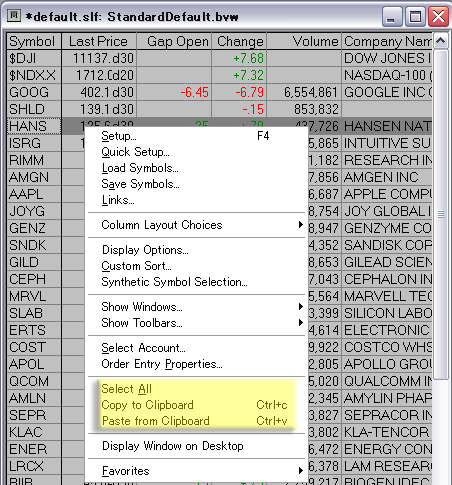This screenshot has height=485, width=452.
Task: Expand Show Windows... submenu
Action: click(196, 307)
